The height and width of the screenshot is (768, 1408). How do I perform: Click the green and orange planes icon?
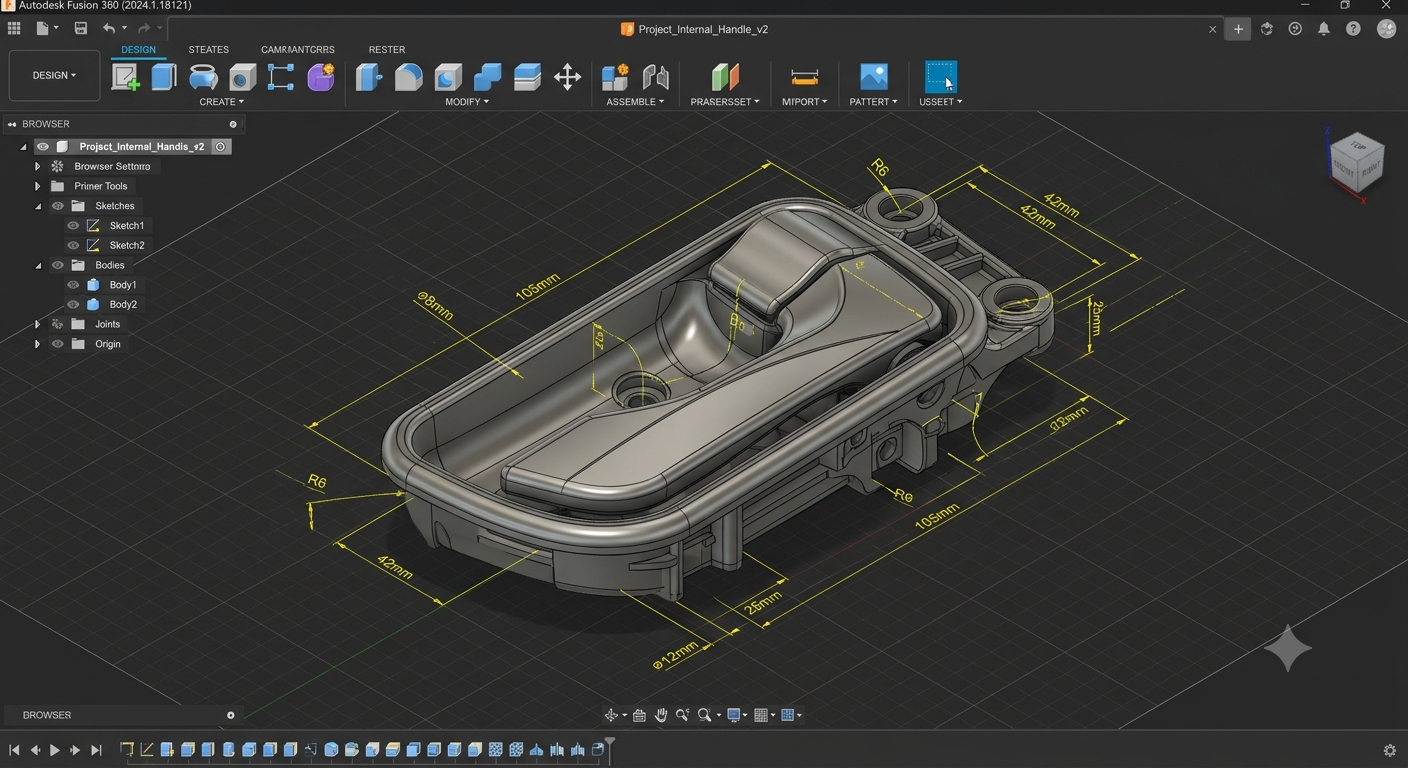point(725,77)
